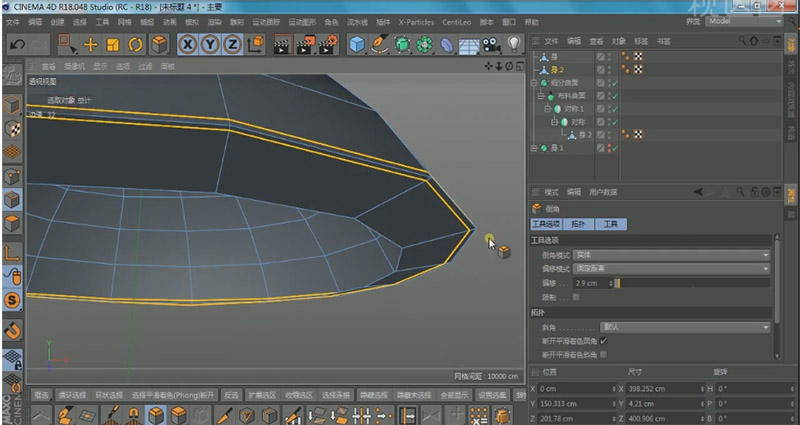Enable 断开平滑着色斜角 checkbox

coord(604,354)
